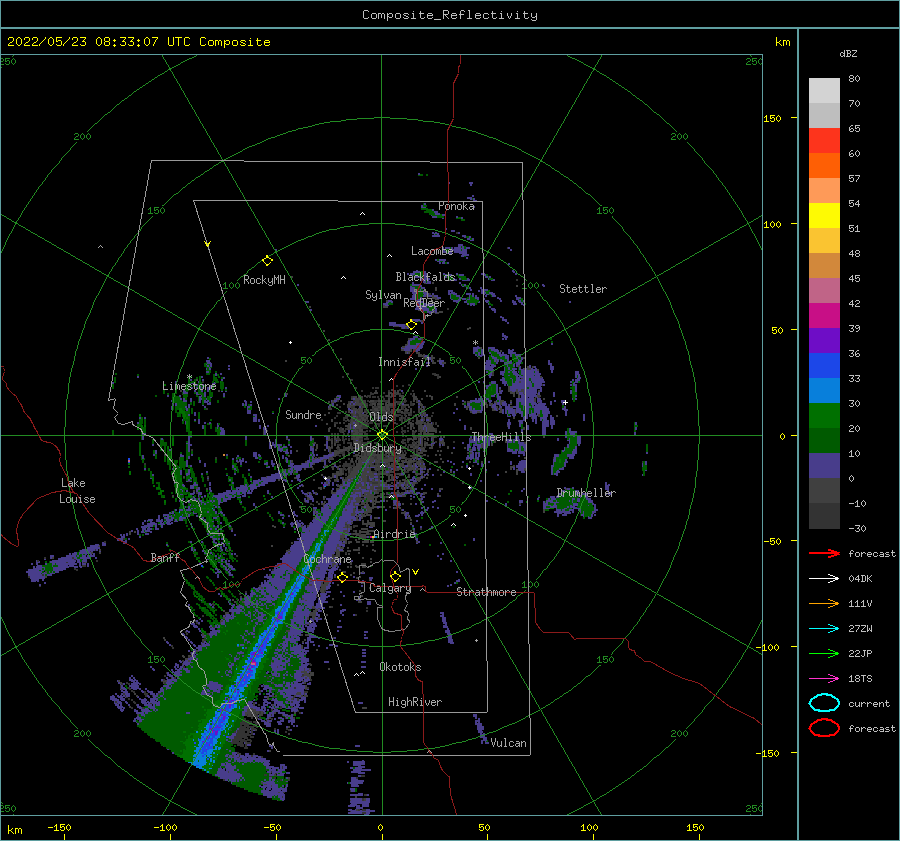Viewport: 900px width, 841px height.
Task: Click the Lacombe location label
Action: (x=432, y=251)
